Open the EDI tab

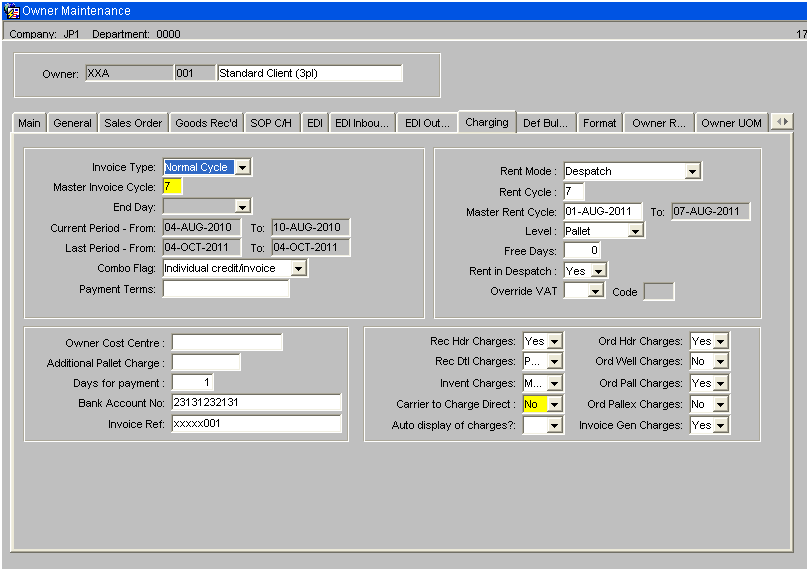pos(314,123)
